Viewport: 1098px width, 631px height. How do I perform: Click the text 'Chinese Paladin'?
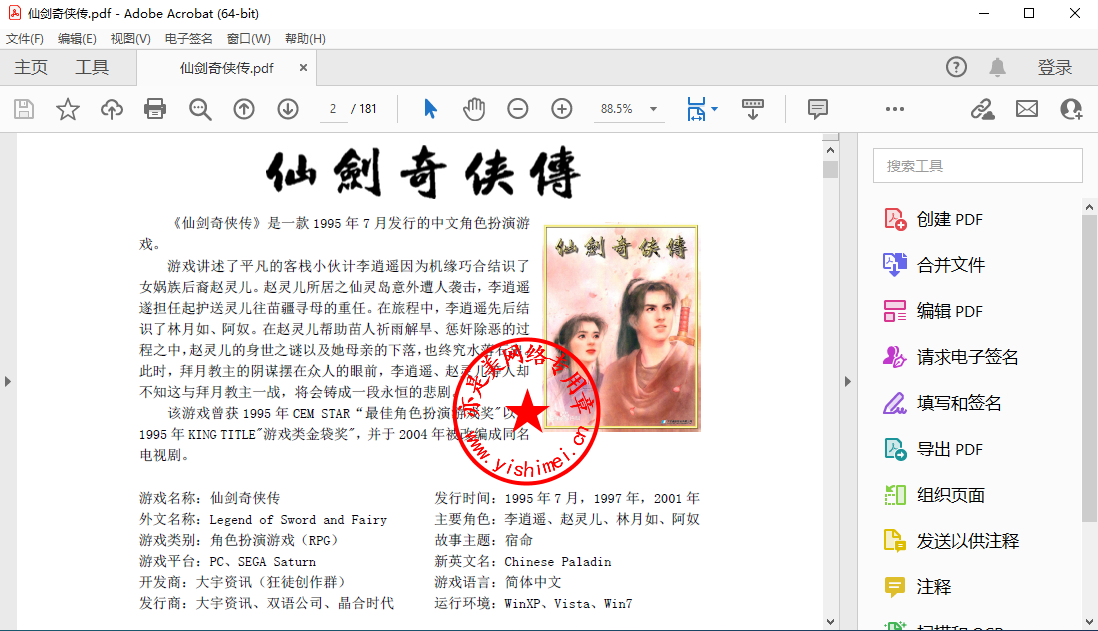(557, 562)
